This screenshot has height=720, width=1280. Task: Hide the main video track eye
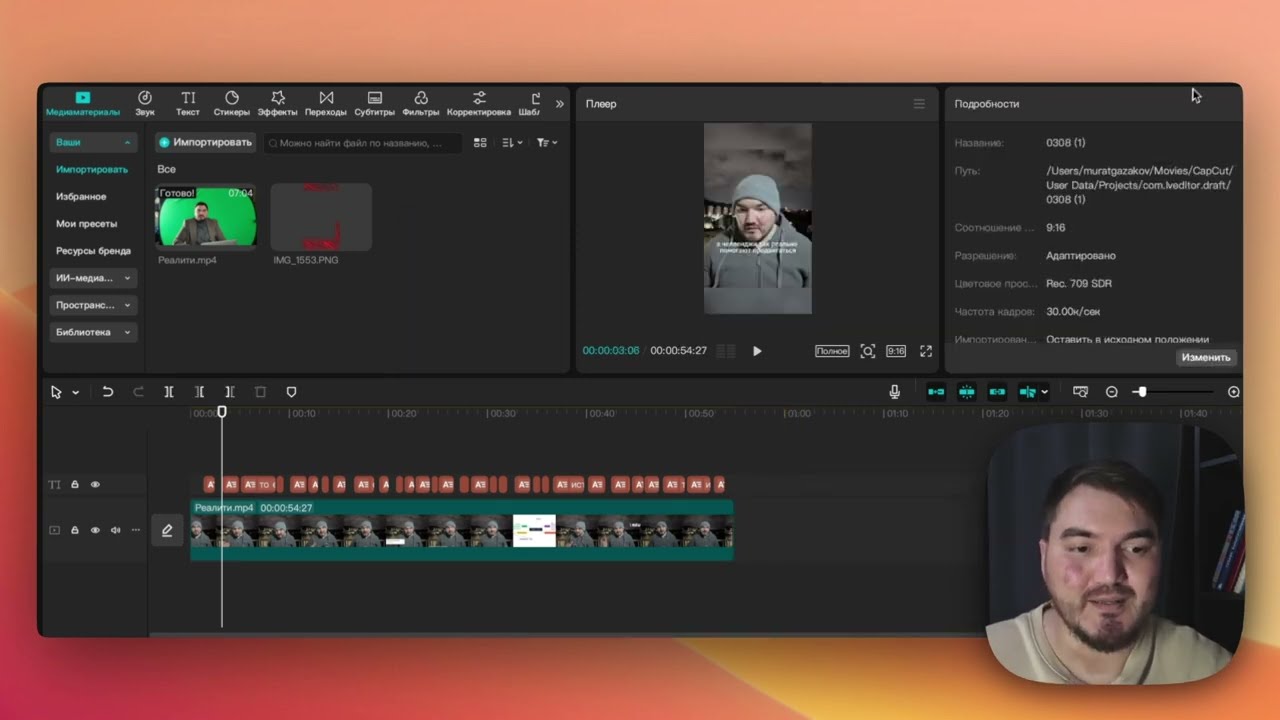click(x=95, y=530)
